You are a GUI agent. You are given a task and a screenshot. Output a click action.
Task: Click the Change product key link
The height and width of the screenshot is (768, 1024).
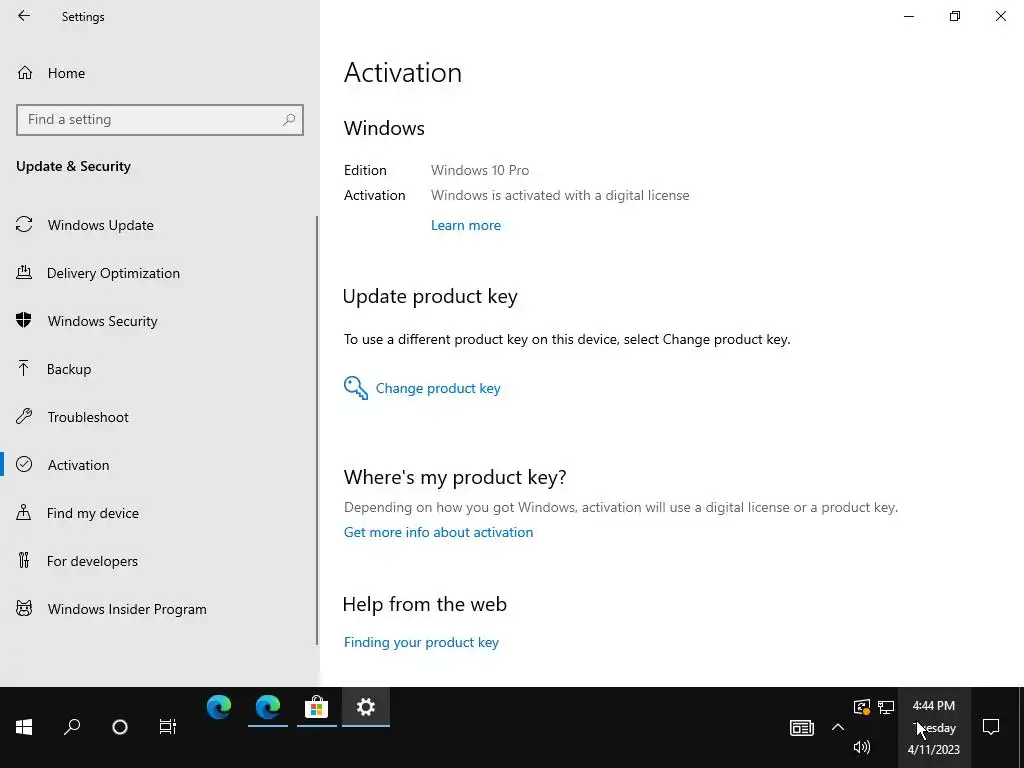pos(438,389)
